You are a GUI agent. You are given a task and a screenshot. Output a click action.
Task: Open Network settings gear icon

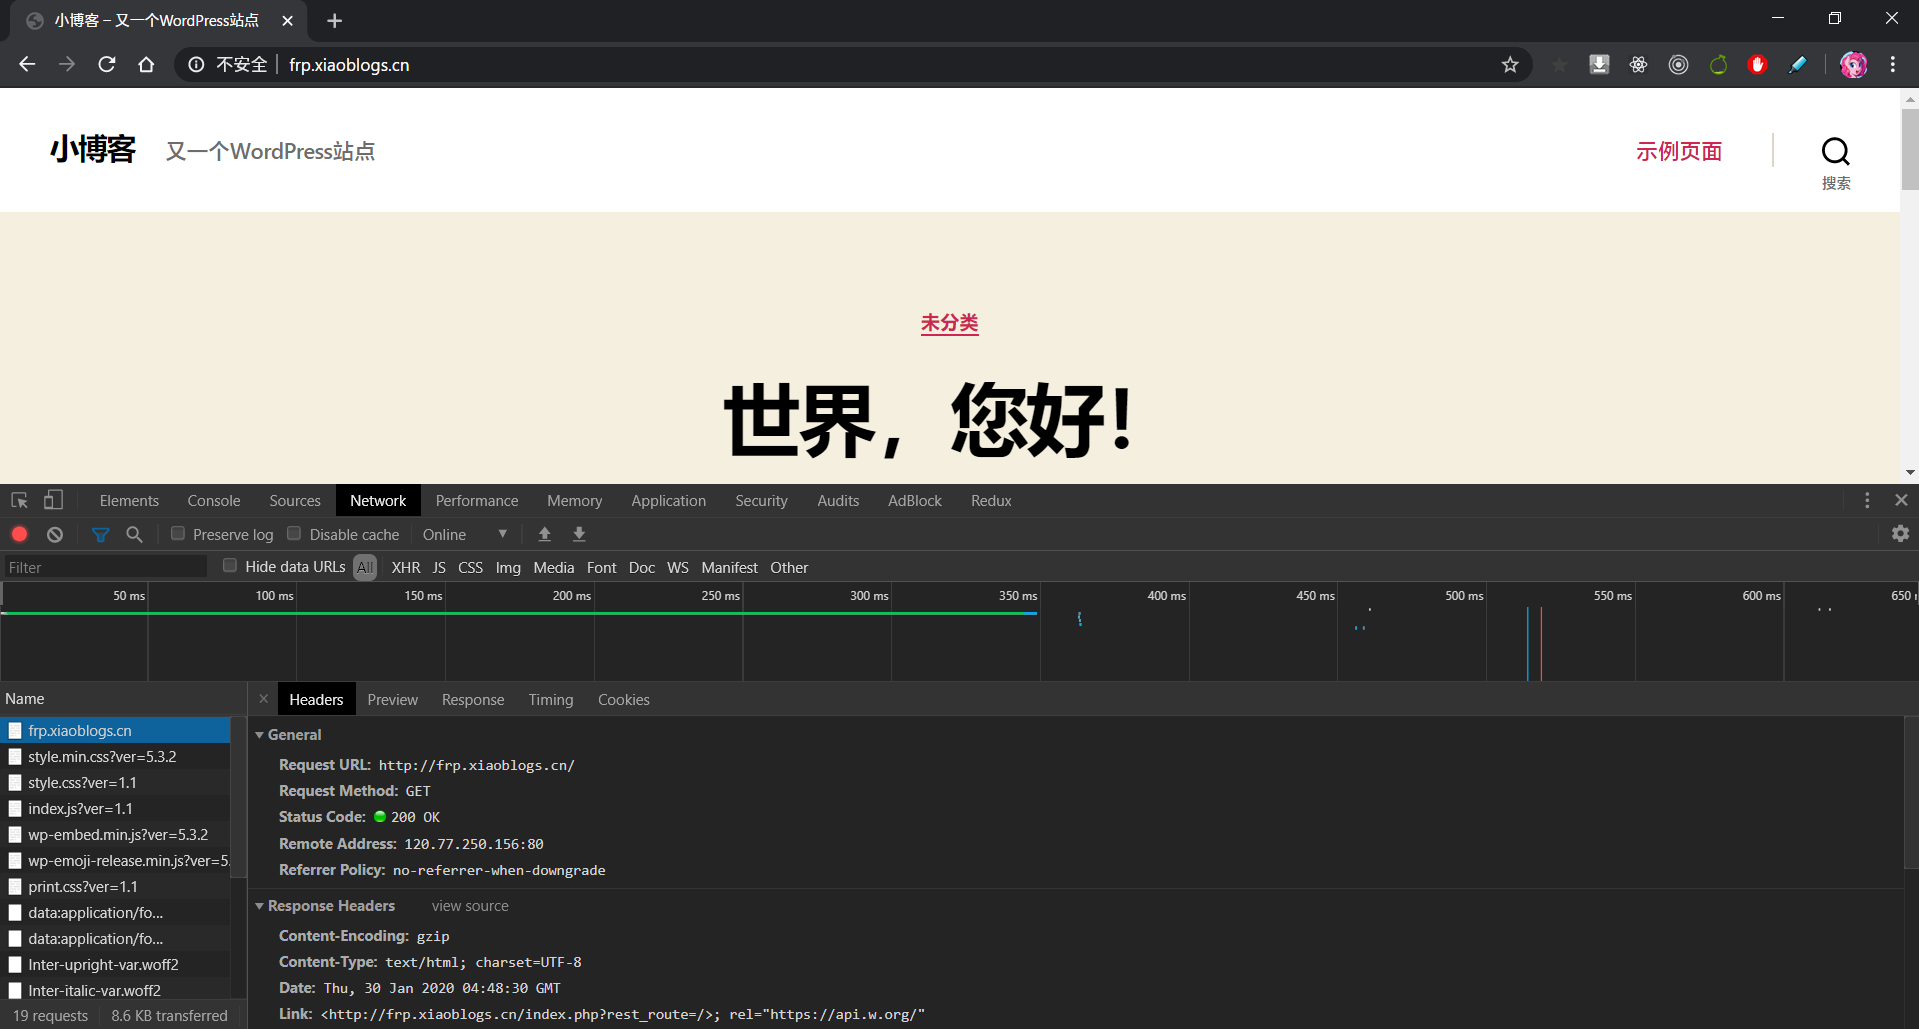tap(1900, 534)
